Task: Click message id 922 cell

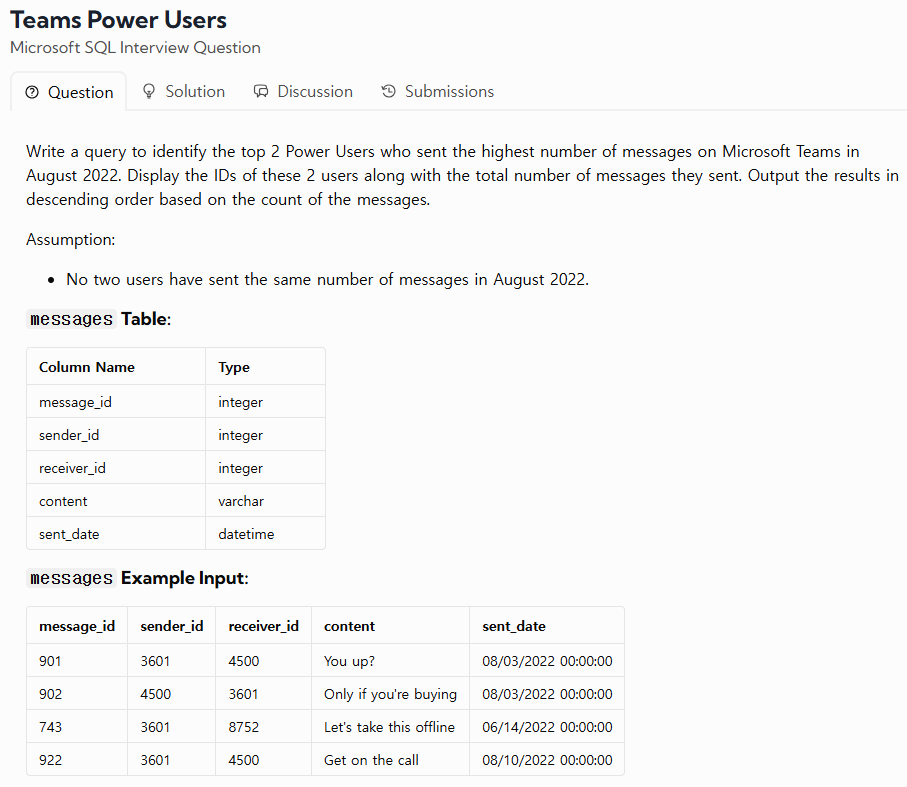Action: (x=77, y=760)
